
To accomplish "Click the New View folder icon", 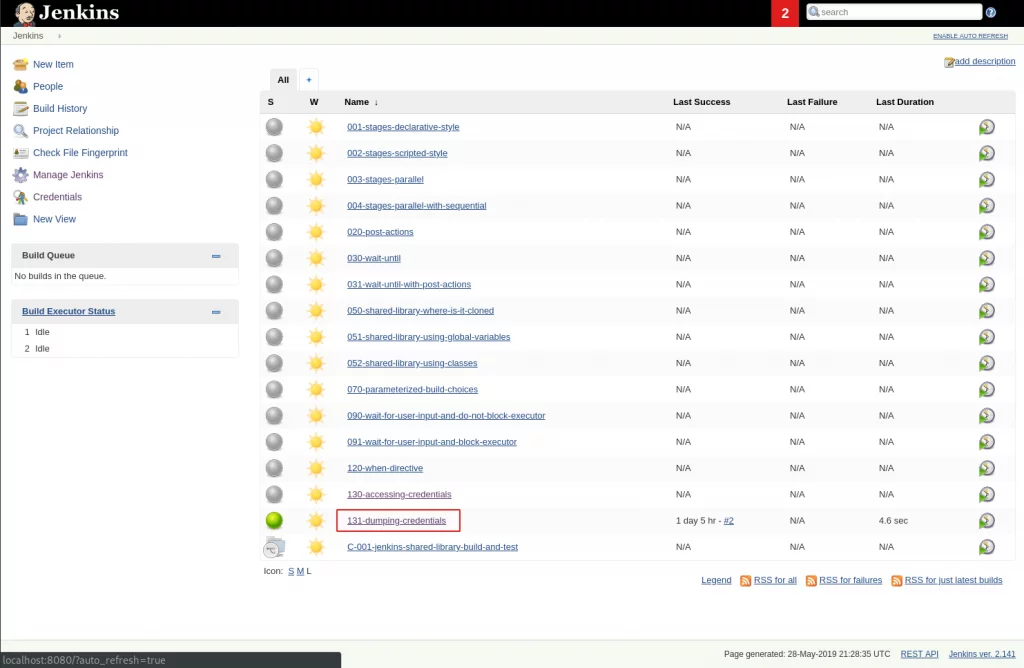I will point(21,219).
